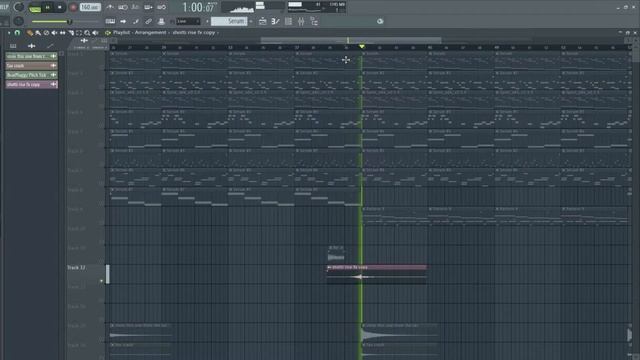
Task: Click the 1:00:07 time display
Action: tap(198, 7)
